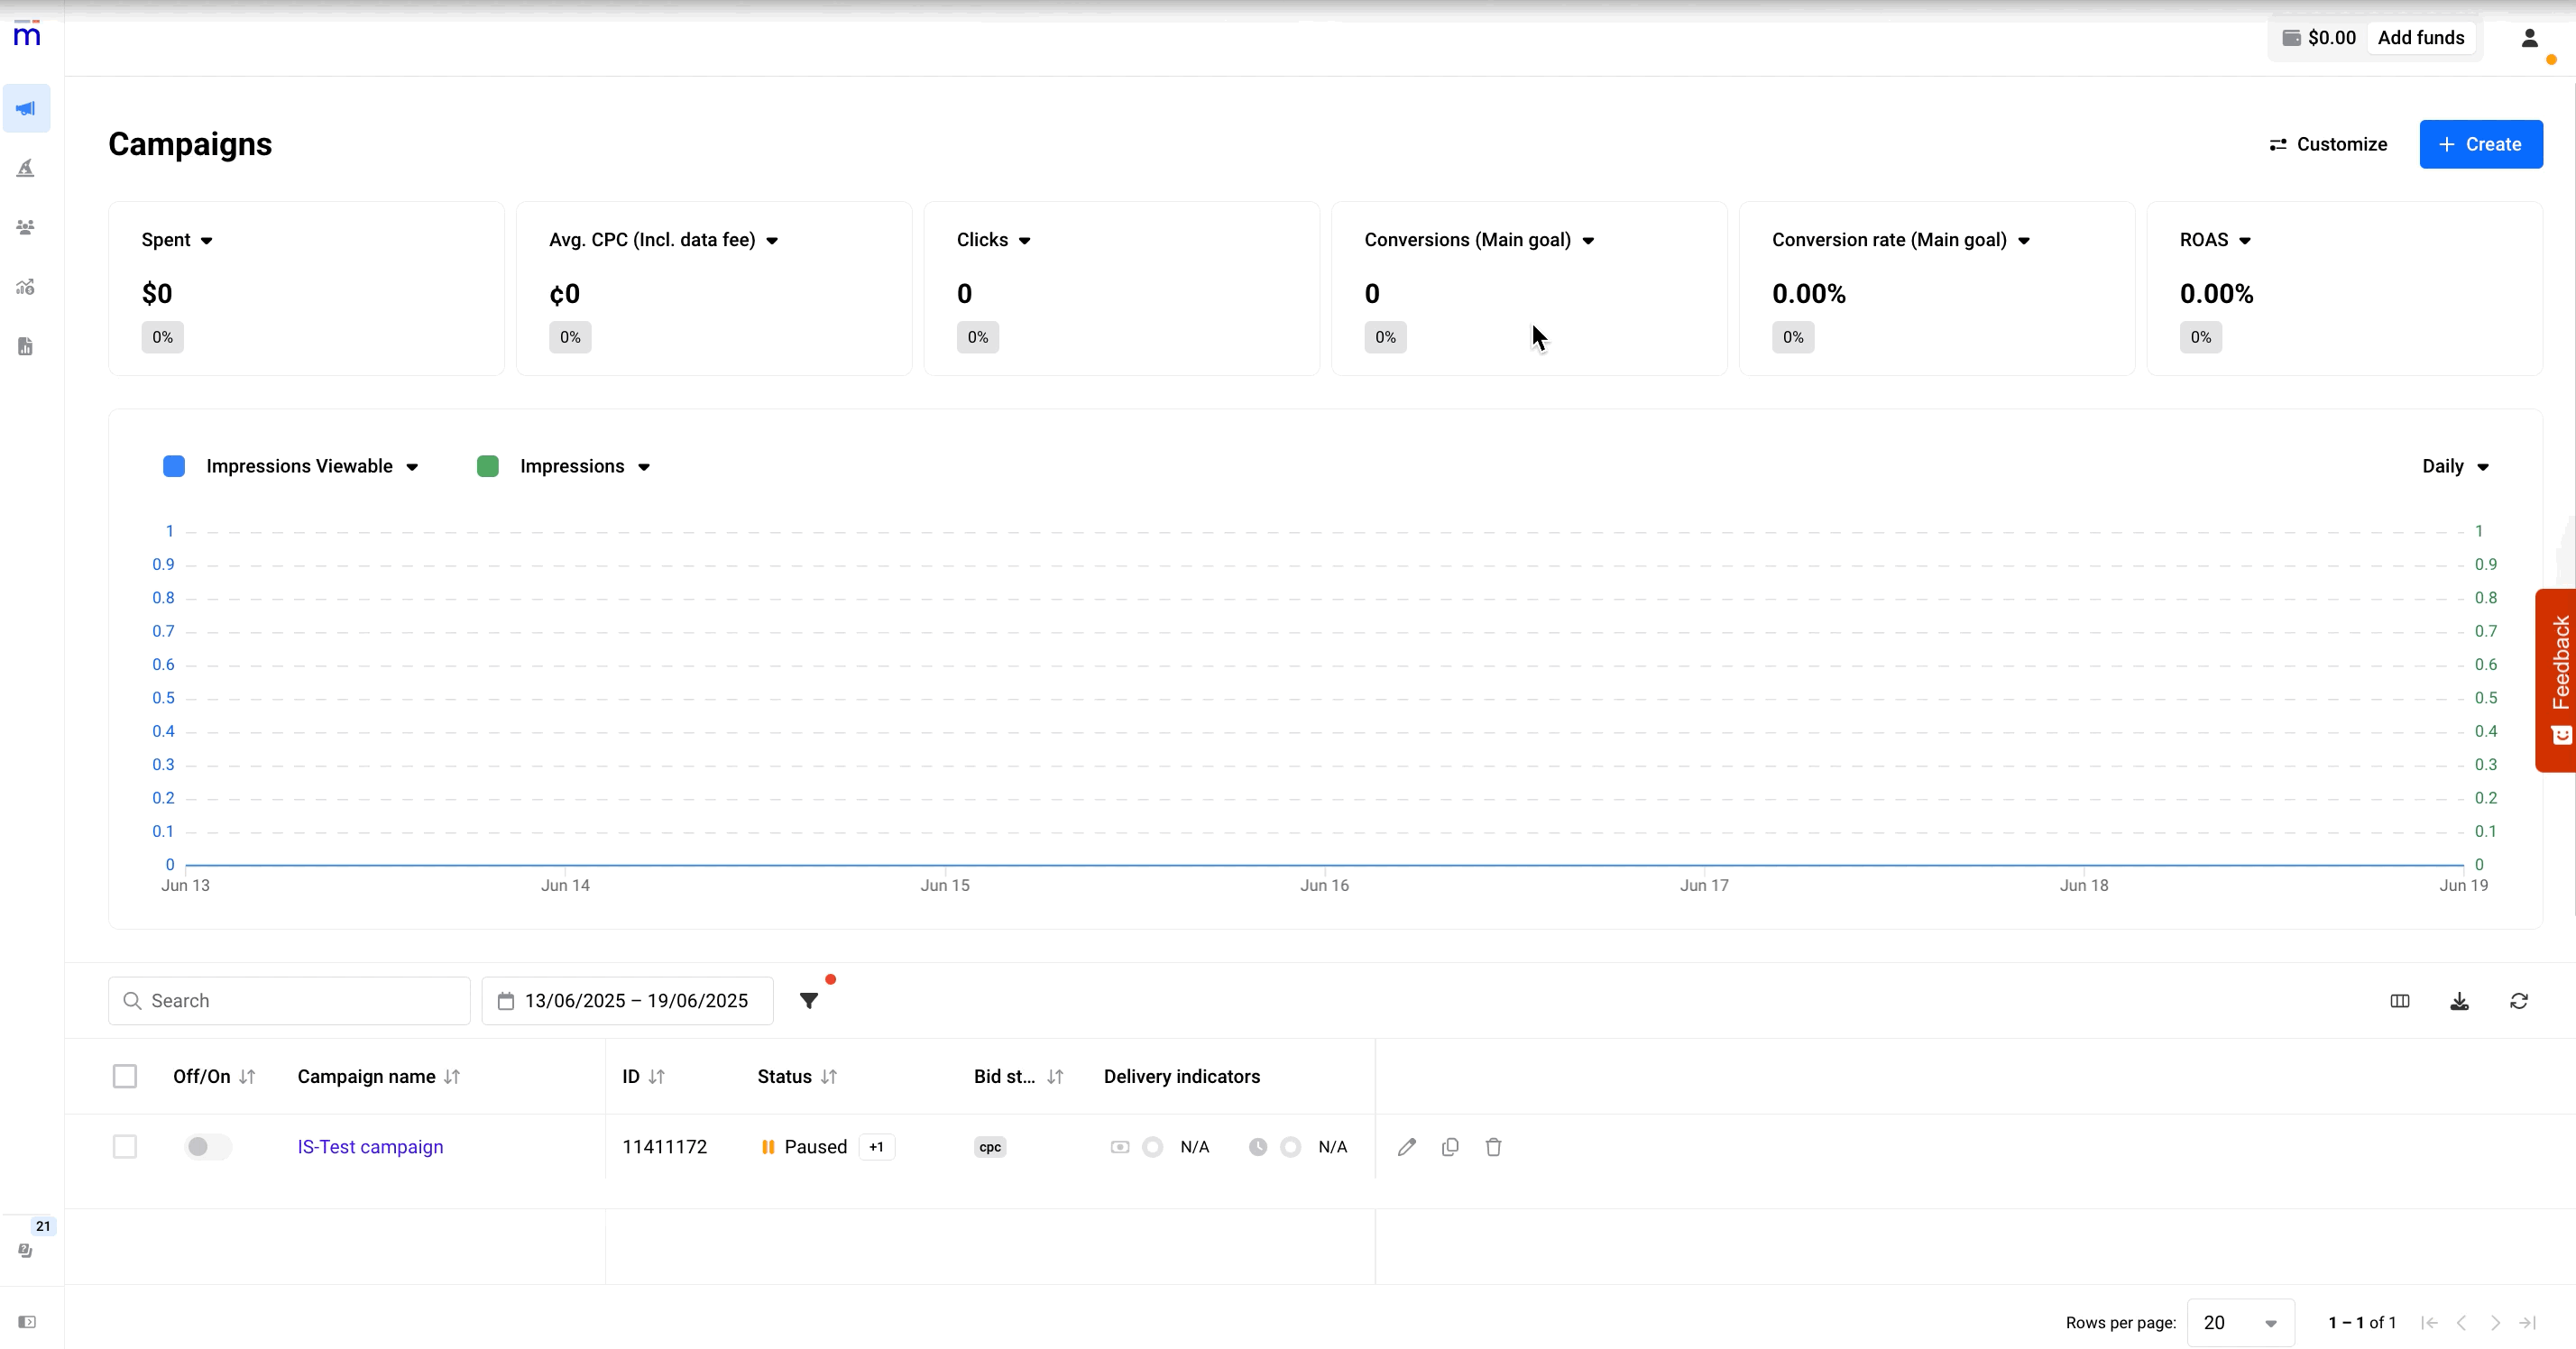Open the Campaigns section in the sidebar

[x=26, y=108]
